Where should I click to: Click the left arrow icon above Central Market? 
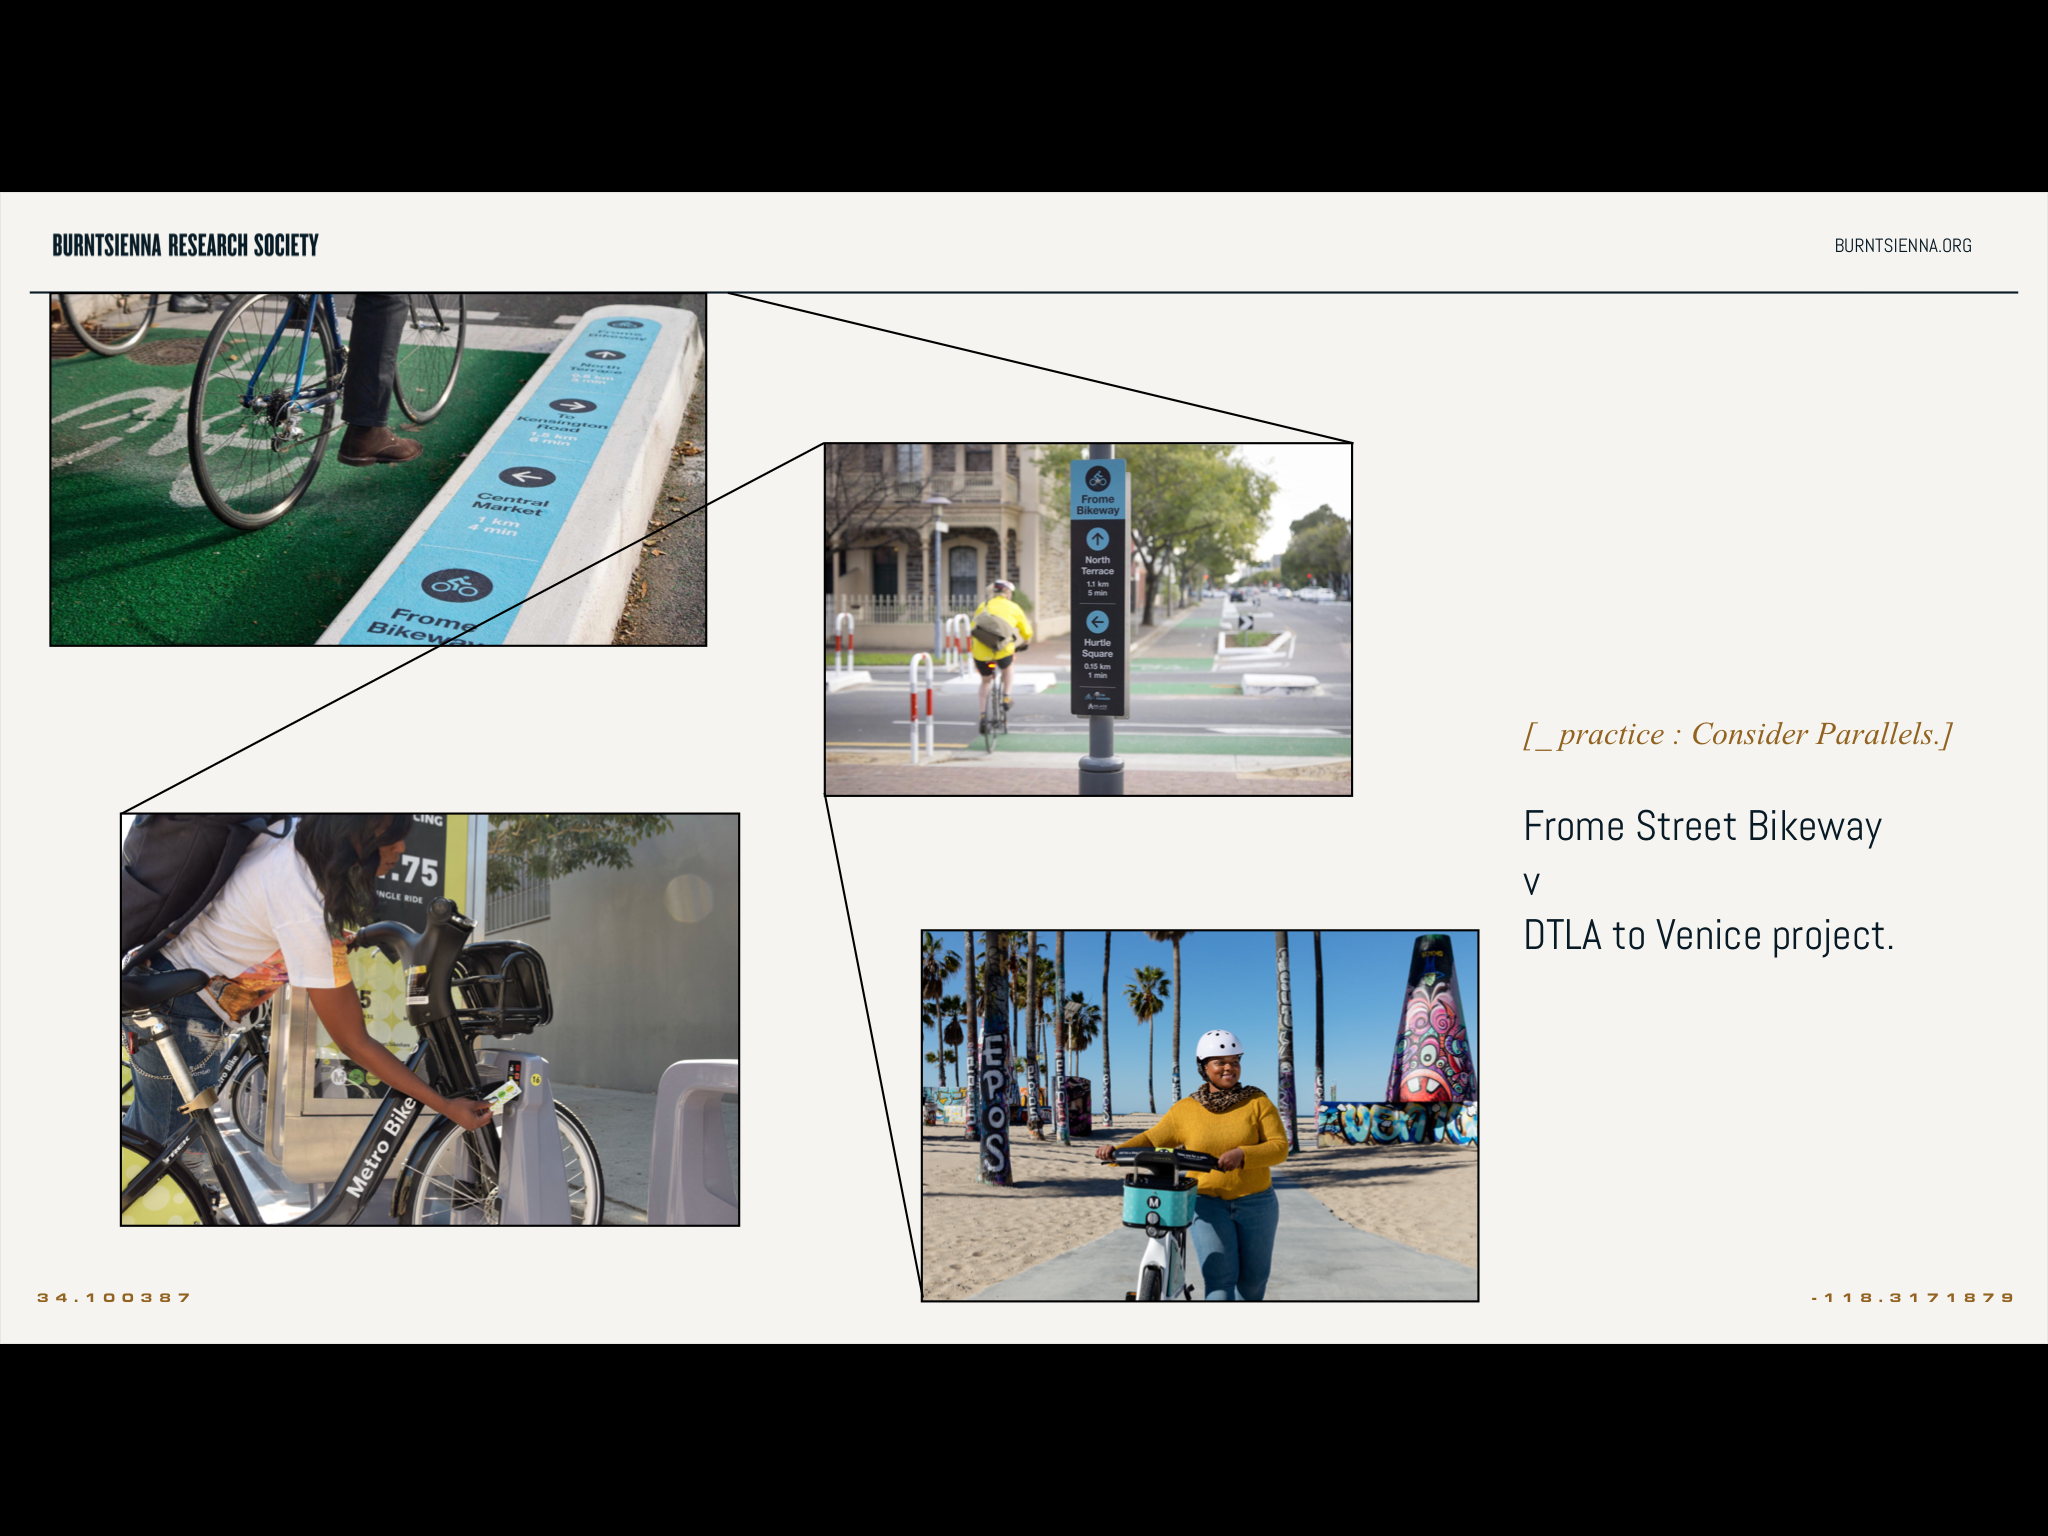[x=527, y=476]
